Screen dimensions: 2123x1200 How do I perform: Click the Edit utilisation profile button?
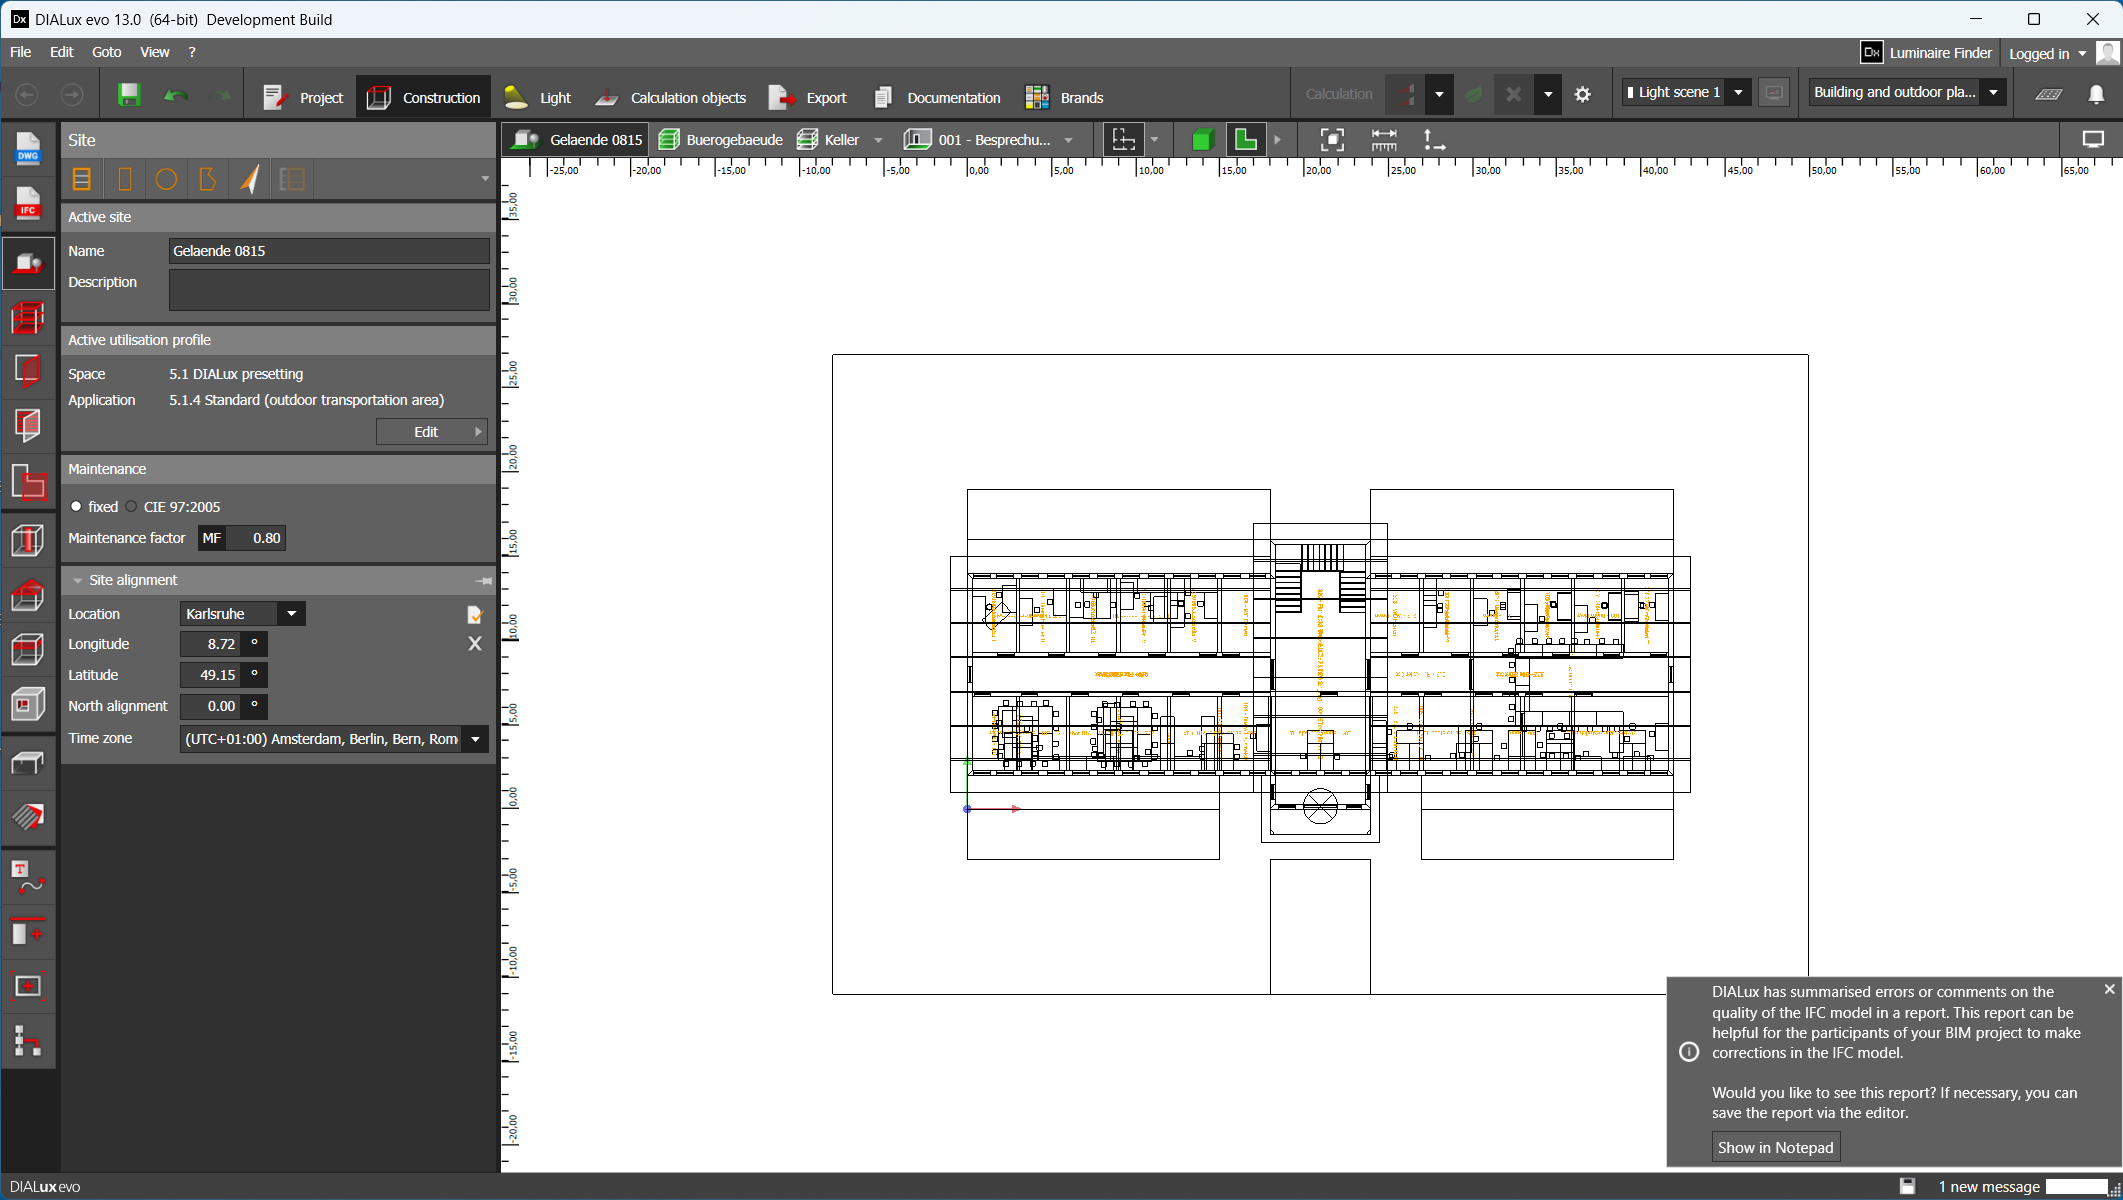(x=431, y=432)
